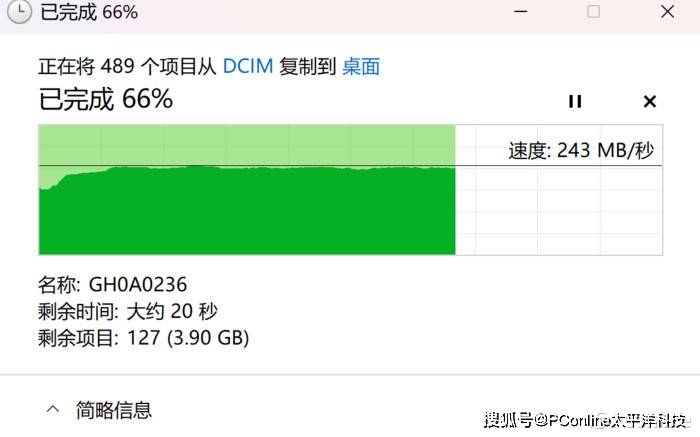Click the 正在将 489 个项目从 text
700x437 pixels.
tap(127, 67)
